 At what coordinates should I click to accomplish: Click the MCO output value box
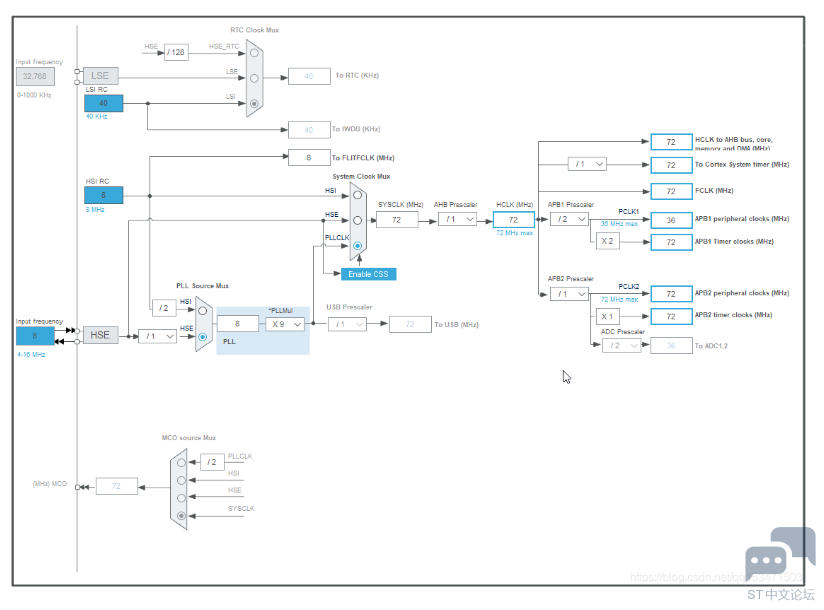tap(117, 486)
